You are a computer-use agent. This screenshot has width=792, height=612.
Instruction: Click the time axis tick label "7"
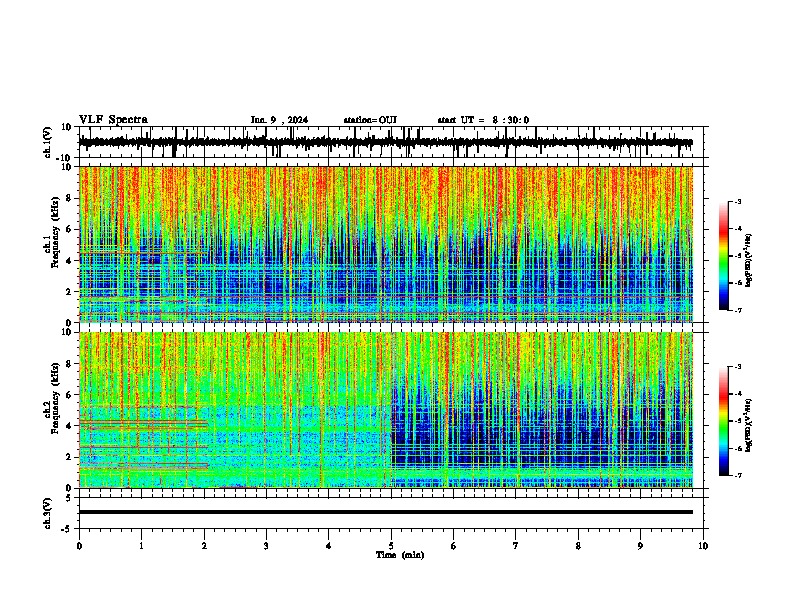[x=516, y=546]
